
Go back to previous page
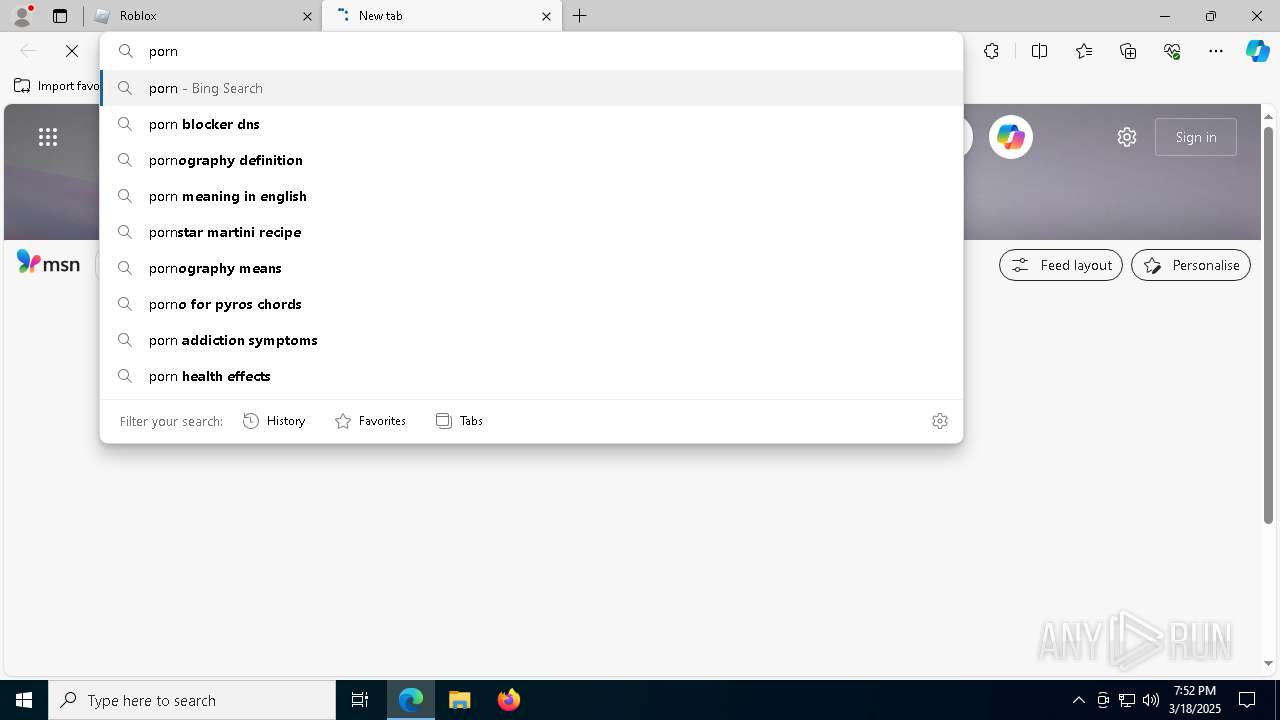pyautogui.click(x=28, y=51)
